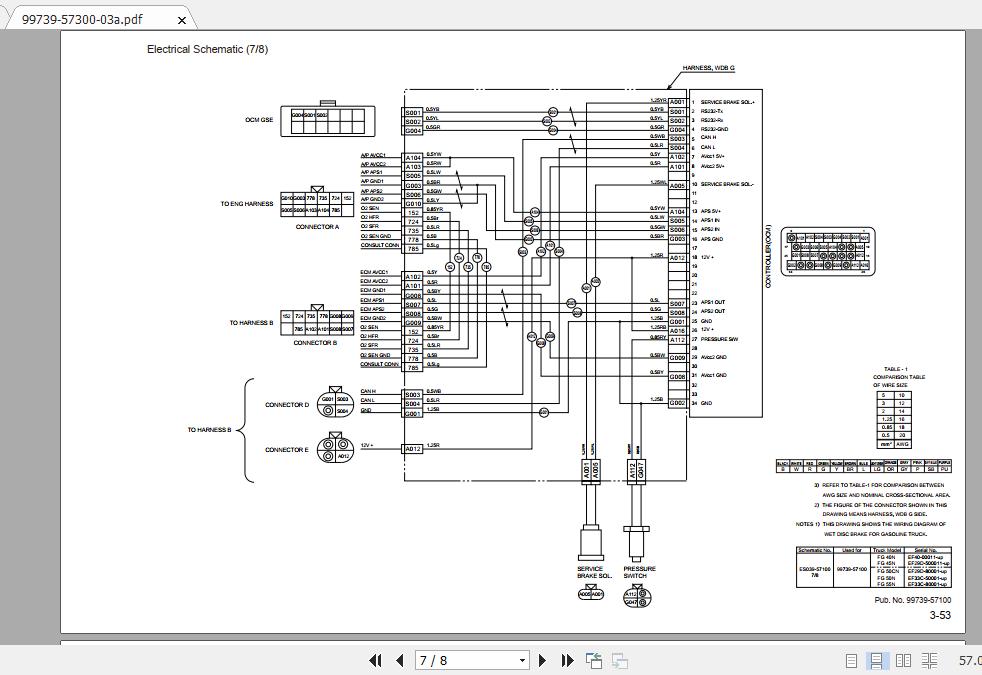Disable the highlighted continuous view mode

[x=877, y=660]
